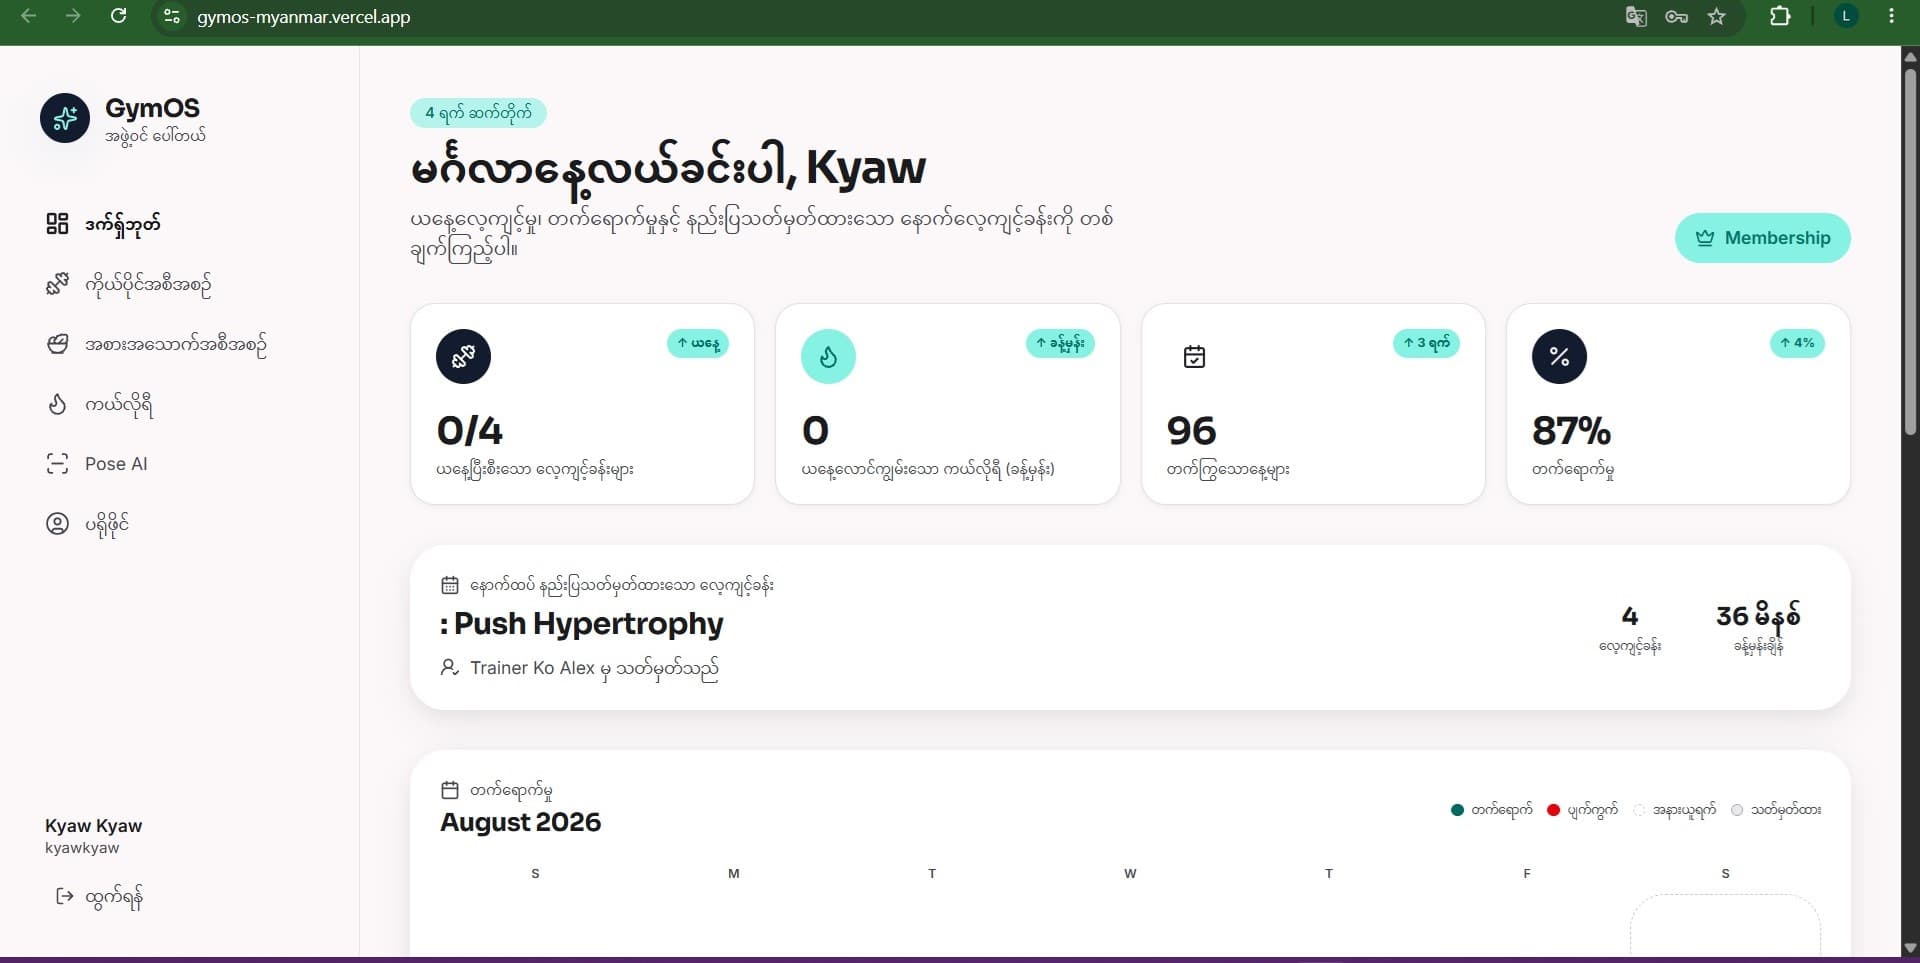Click the trainer person icon beside Ko Alex
The width and height of the screenshot is (1920, 963).
[450, 667]
